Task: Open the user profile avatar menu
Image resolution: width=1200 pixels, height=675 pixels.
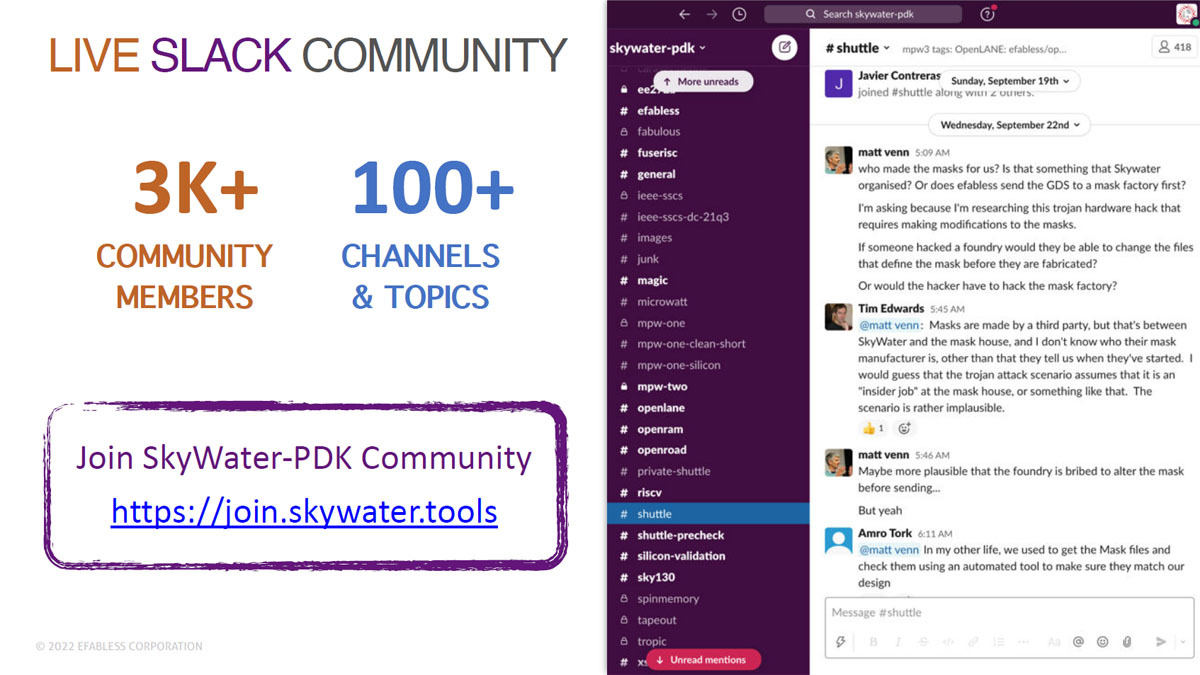Action: pos(1185,14)
